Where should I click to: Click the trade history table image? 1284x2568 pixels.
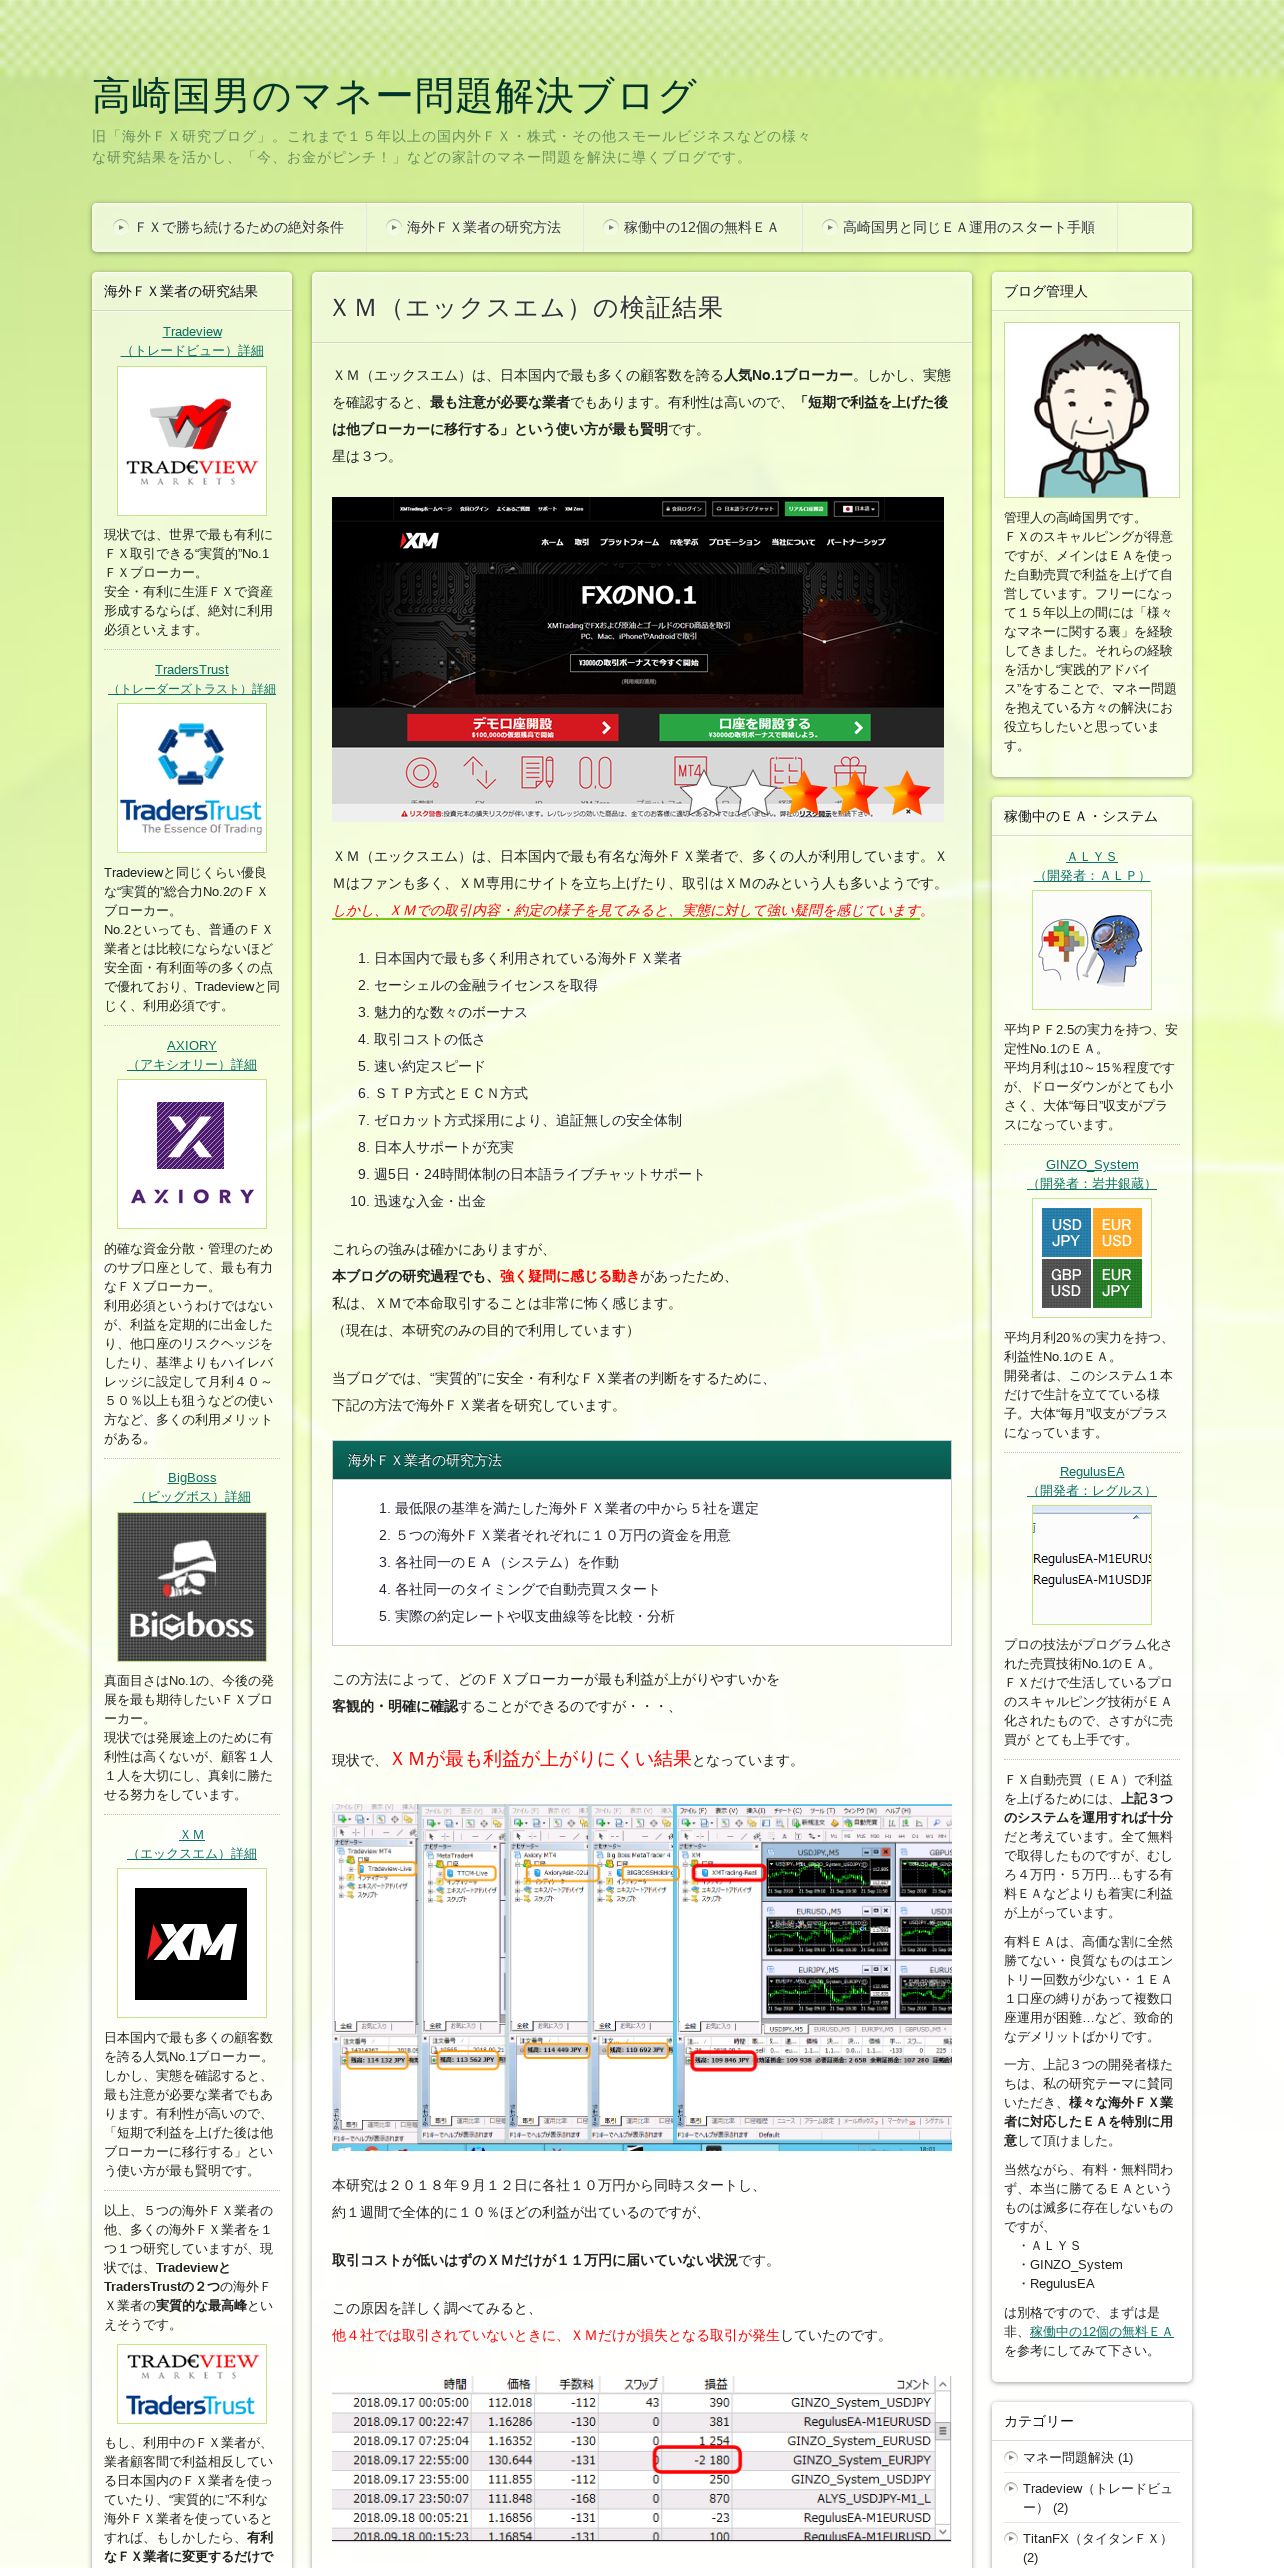641,2458
